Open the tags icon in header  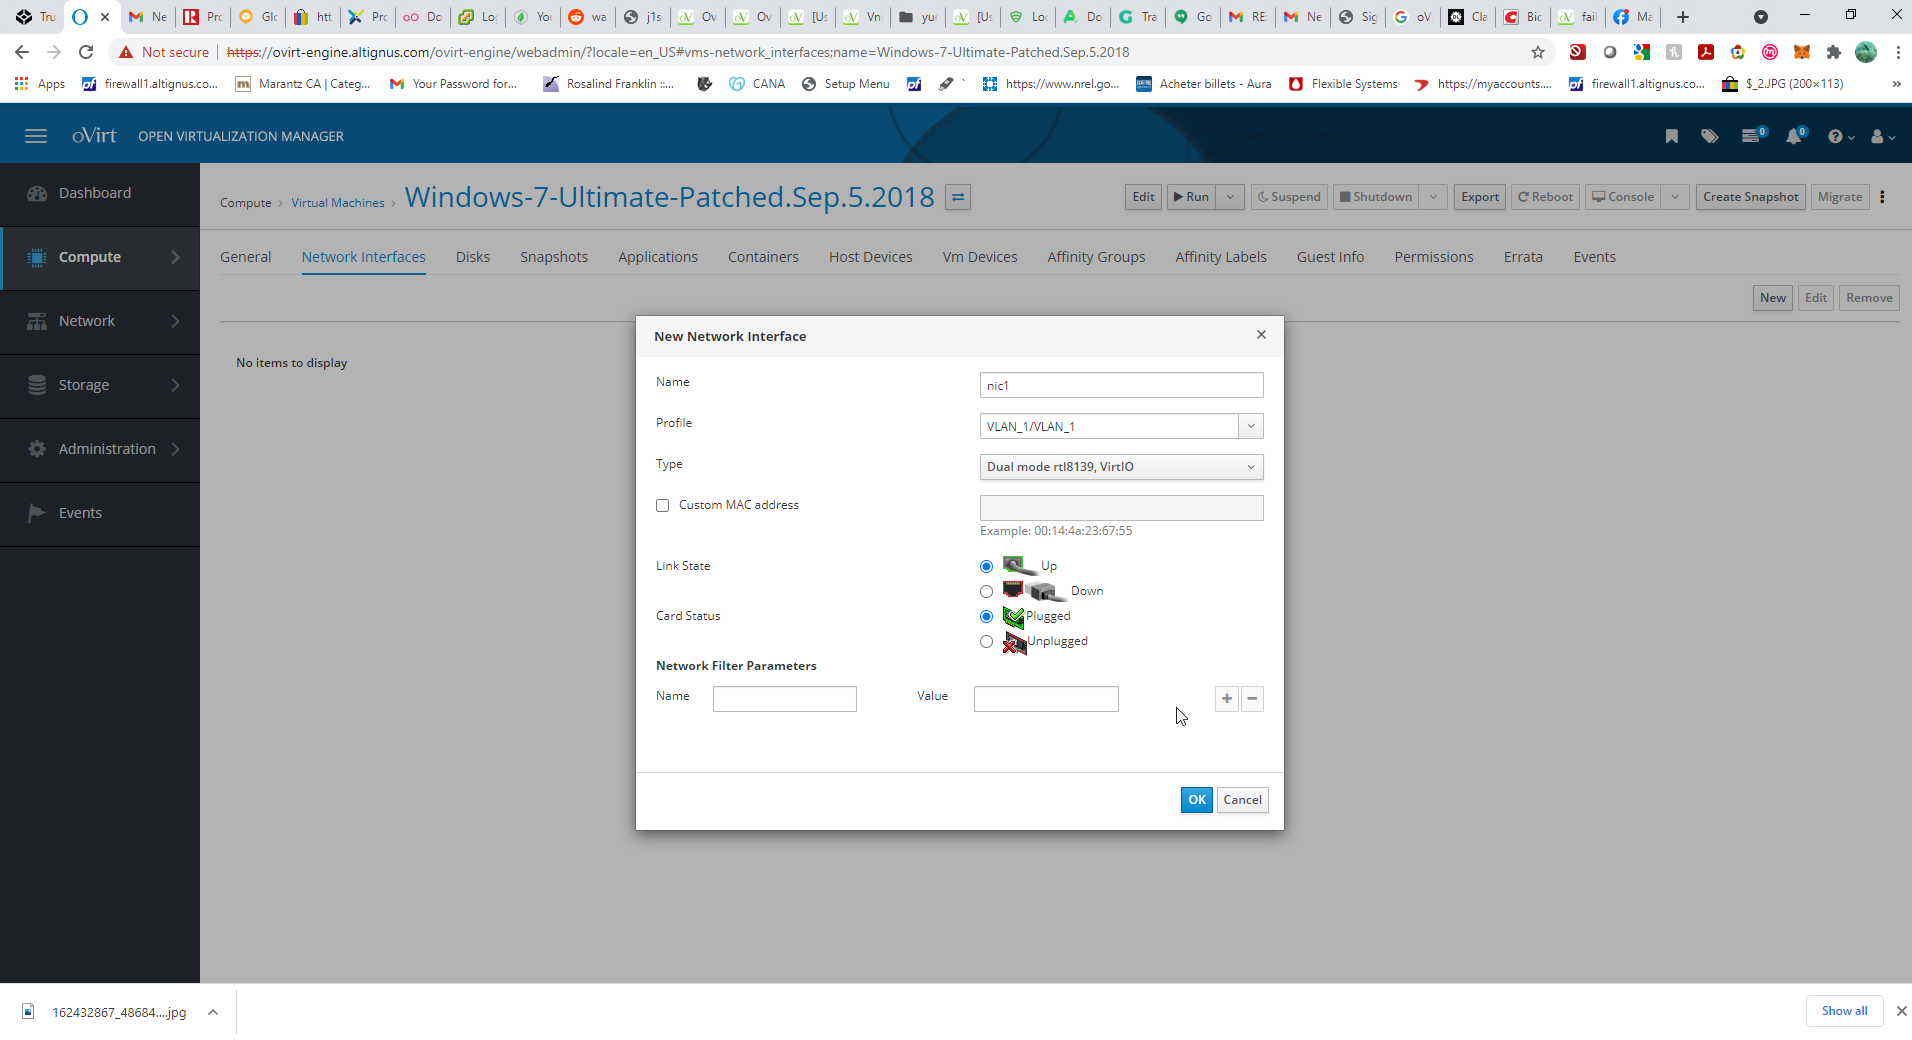(x=1710, y=136)
